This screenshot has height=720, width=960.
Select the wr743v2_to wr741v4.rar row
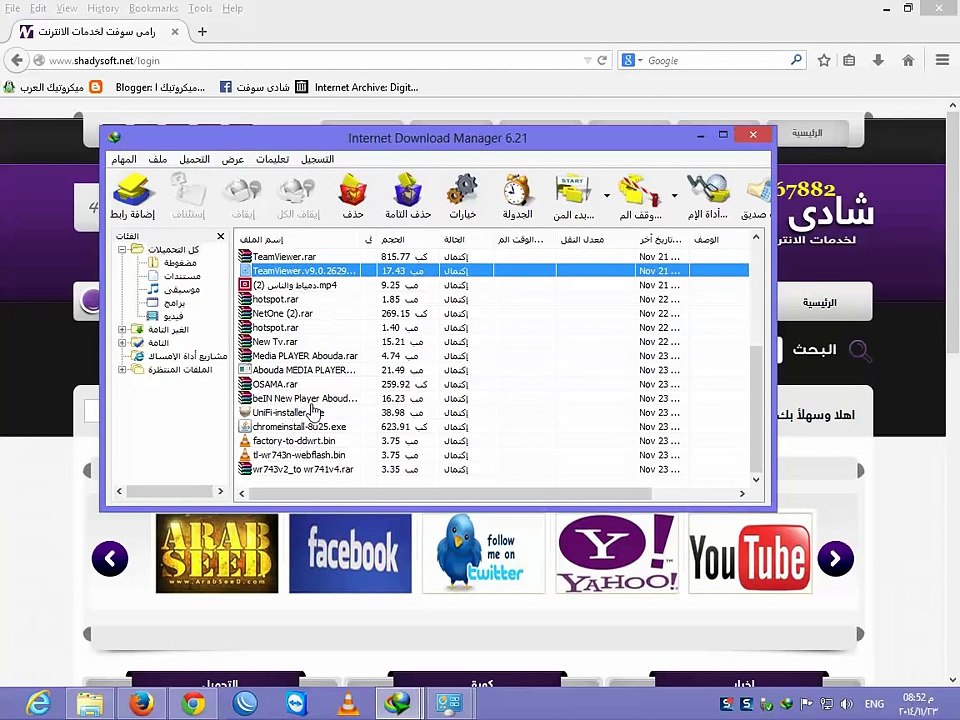[x=493, y=470]
